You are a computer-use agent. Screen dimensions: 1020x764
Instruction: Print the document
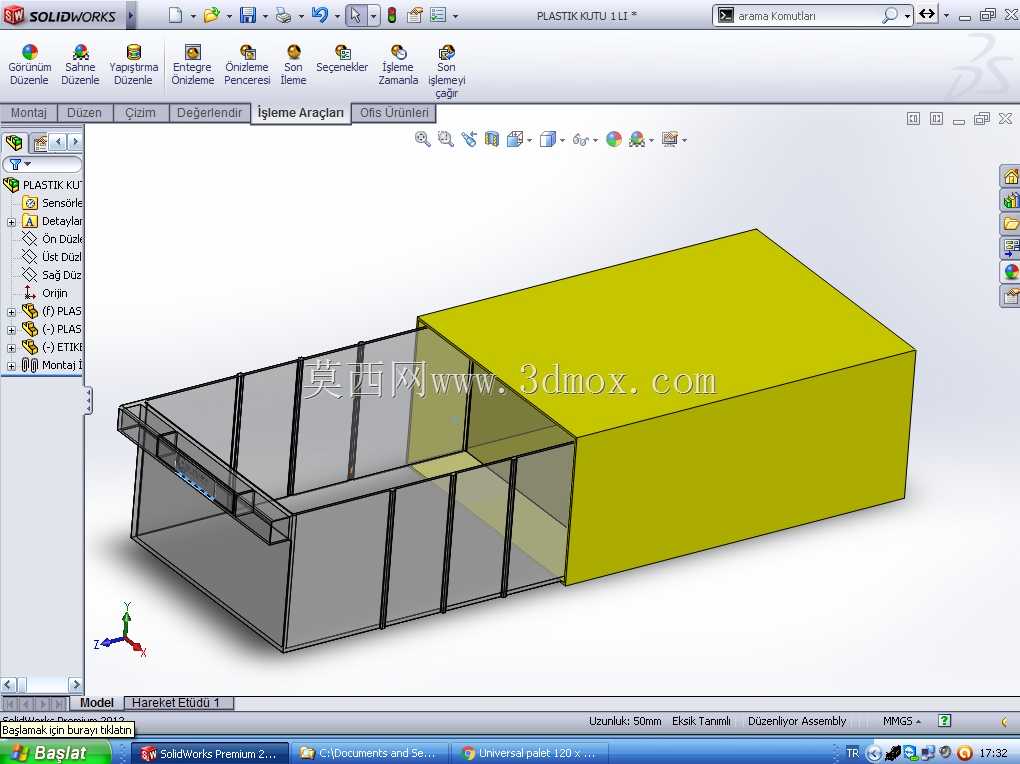[x=284, y=15]
